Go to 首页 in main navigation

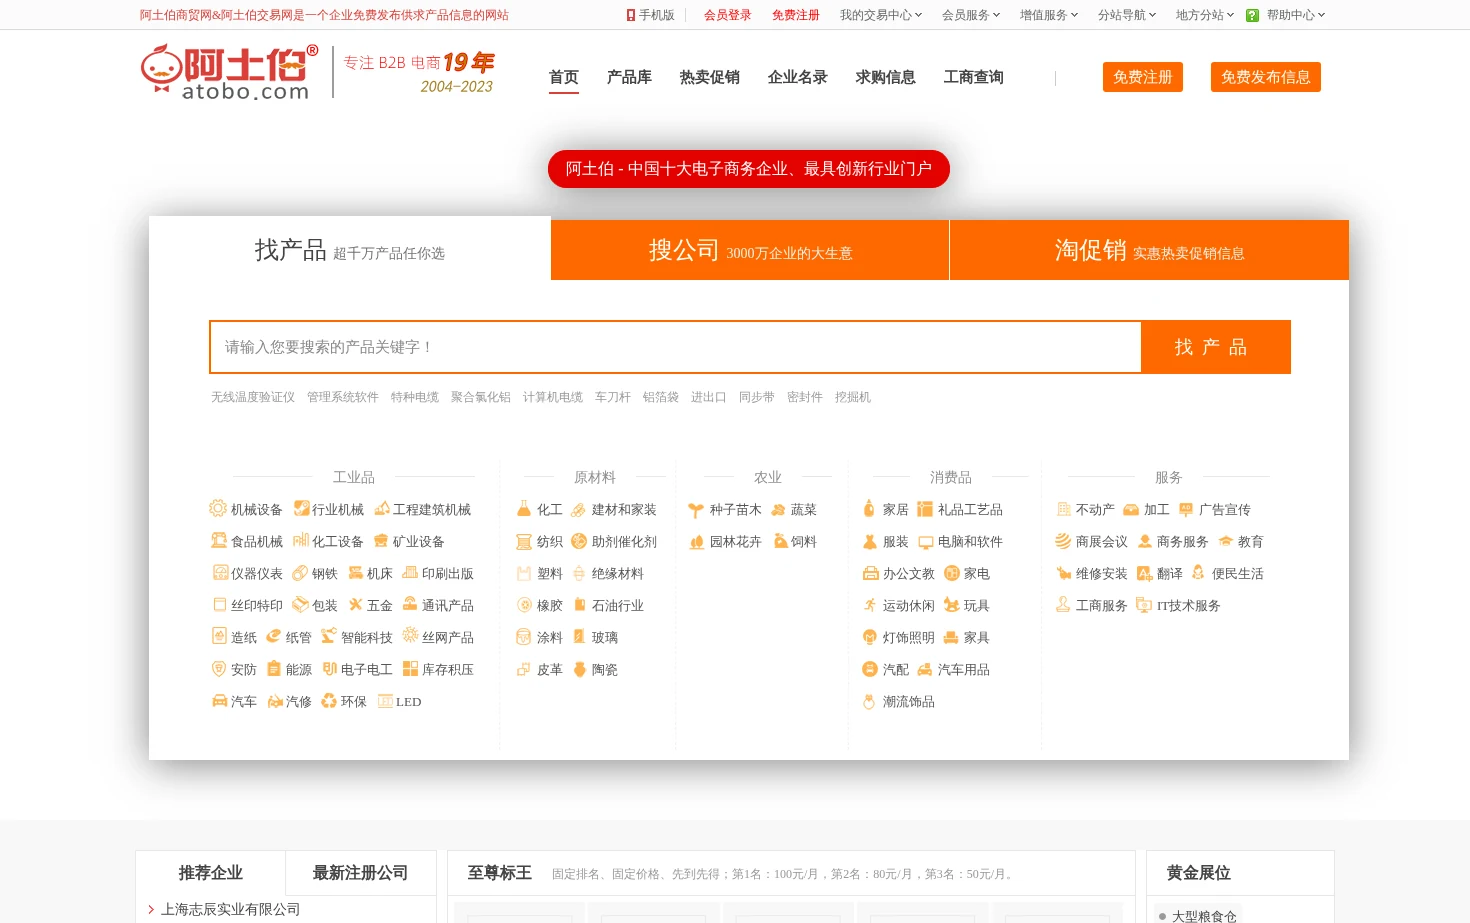click(x=564, y=77)
